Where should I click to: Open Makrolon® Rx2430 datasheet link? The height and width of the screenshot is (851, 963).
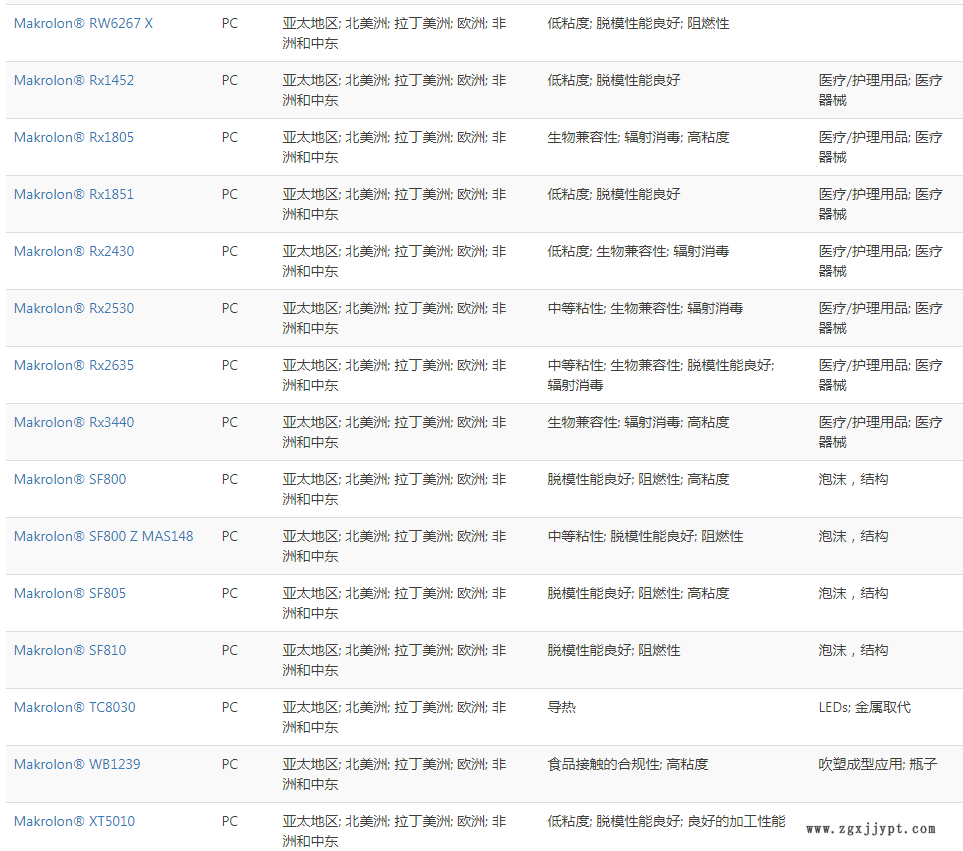point(73,251)
